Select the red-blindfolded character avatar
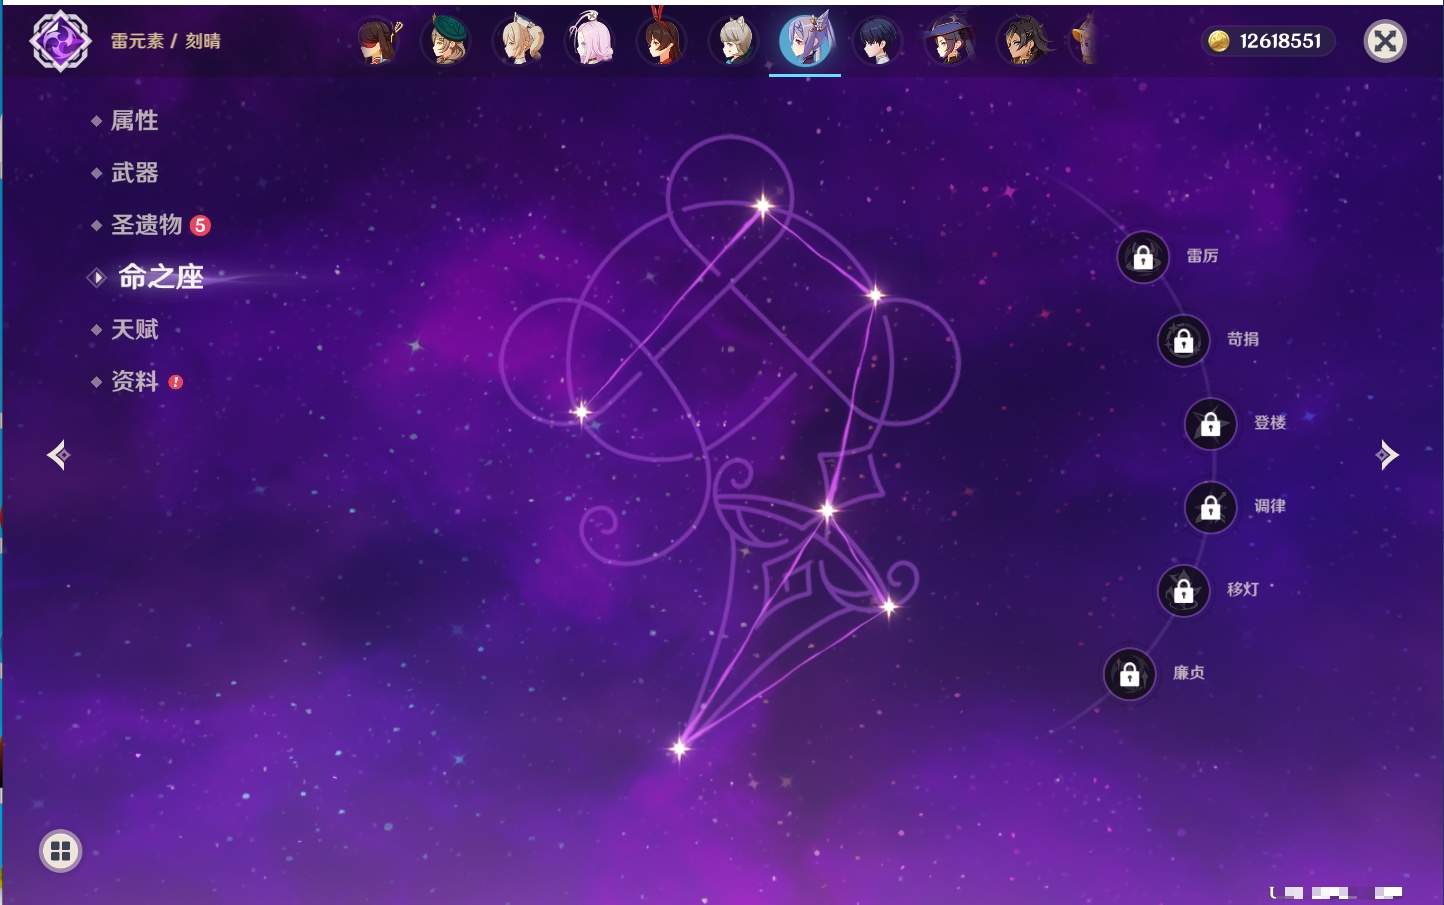 coord(377,41)
